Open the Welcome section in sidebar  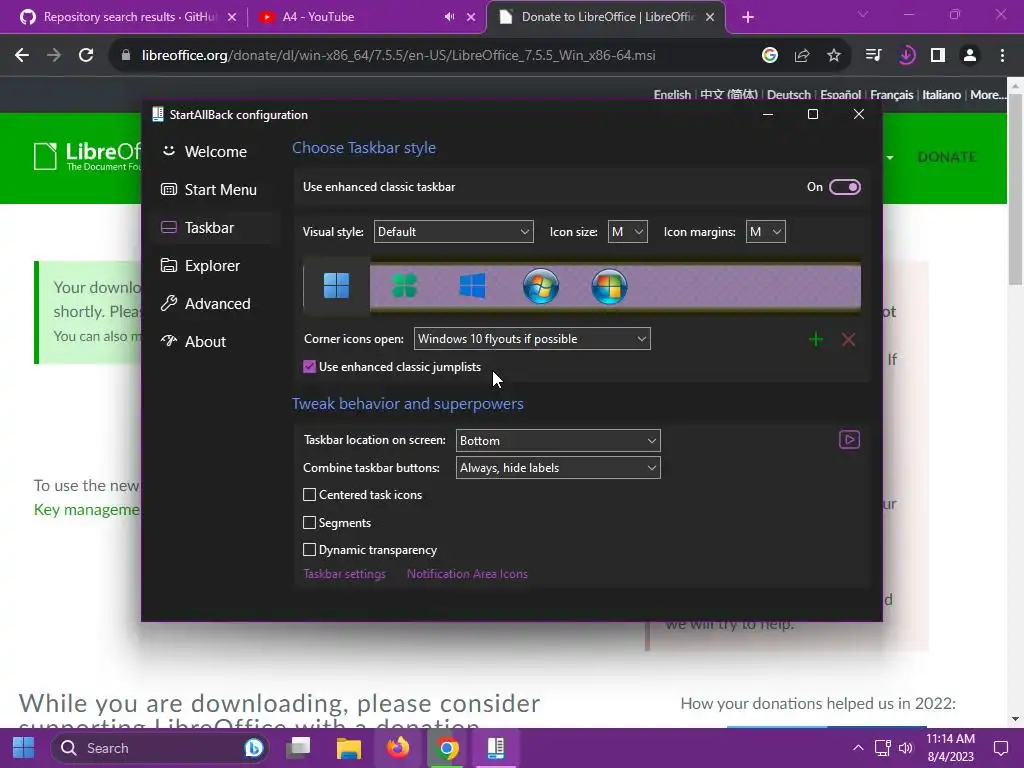(x=216, y=152)
